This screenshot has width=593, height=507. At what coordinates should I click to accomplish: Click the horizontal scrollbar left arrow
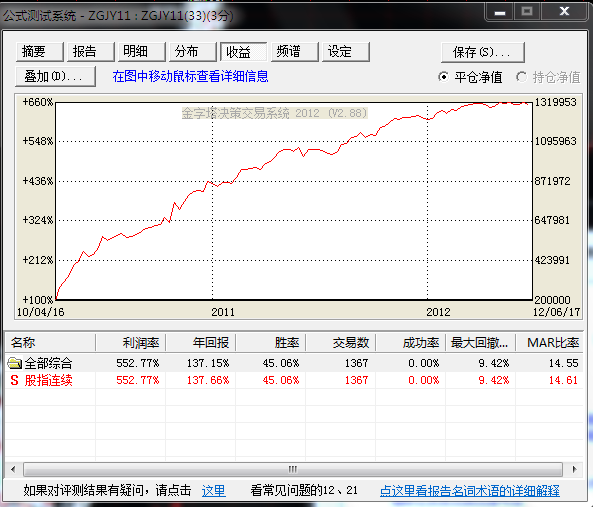(13, 470)
